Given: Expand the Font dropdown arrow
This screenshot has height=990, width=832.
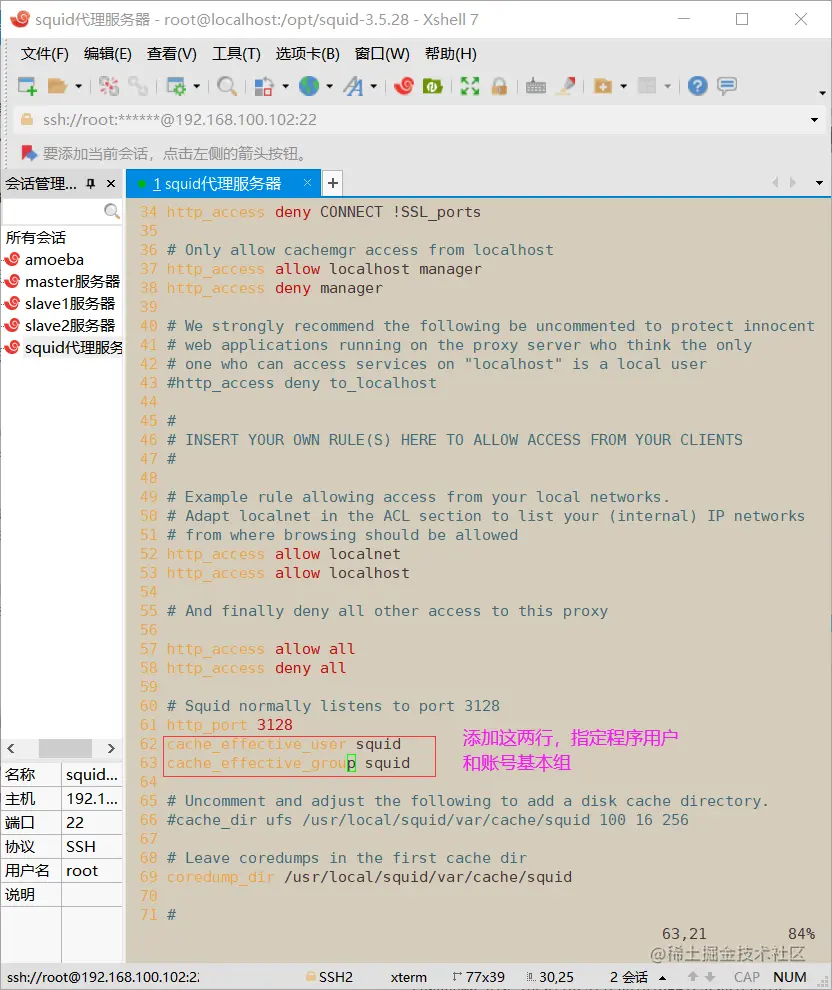Looking at the screenshot, I should coord(374,86).
